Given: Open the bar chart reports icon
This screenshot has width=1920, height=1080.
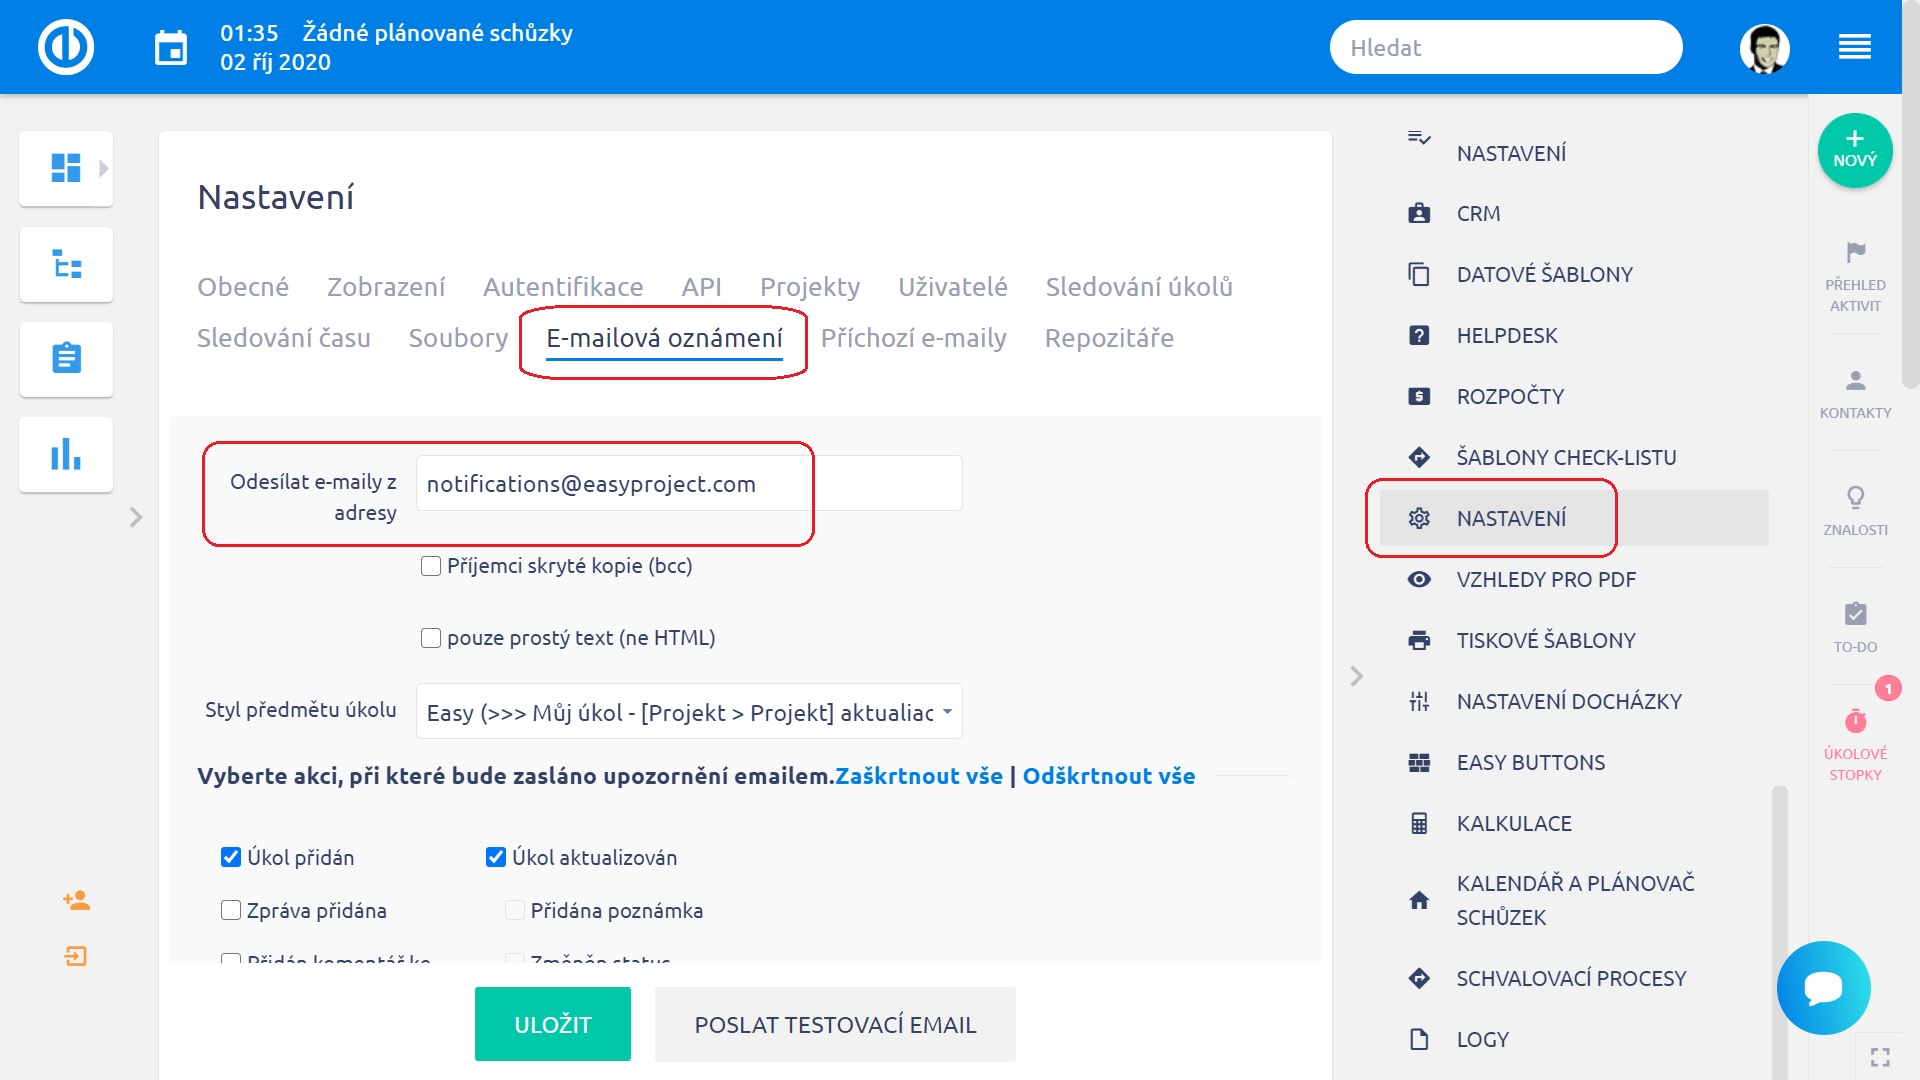Looking at the screenshot, I should coord(66,454).
